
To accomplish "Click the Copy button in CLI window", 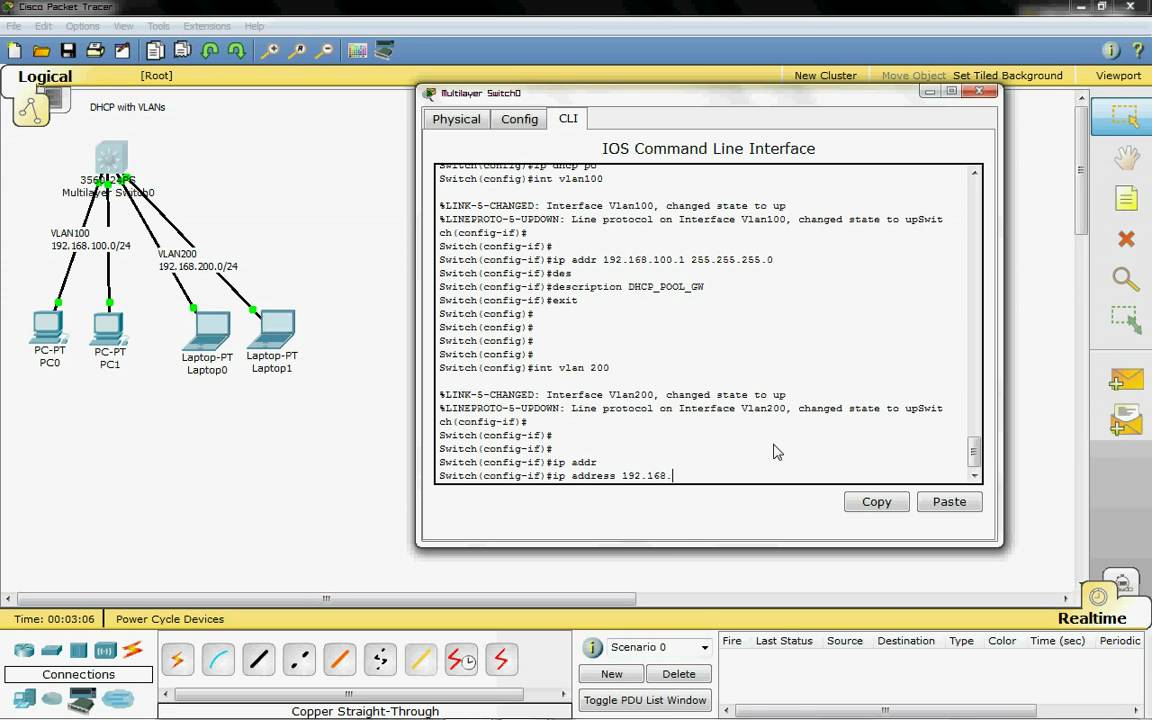I will click(876, 502).
